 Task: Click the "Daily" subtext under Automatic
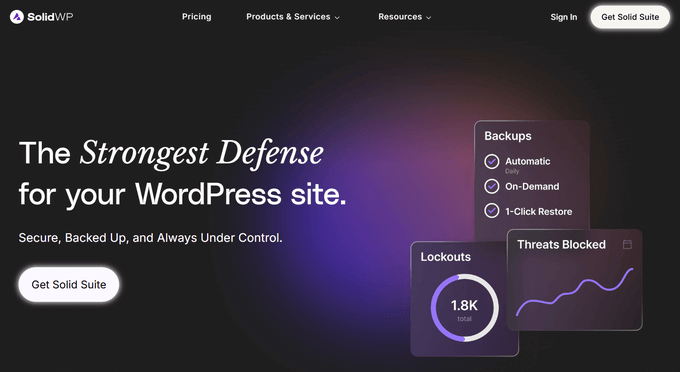[x=512, y=171]
